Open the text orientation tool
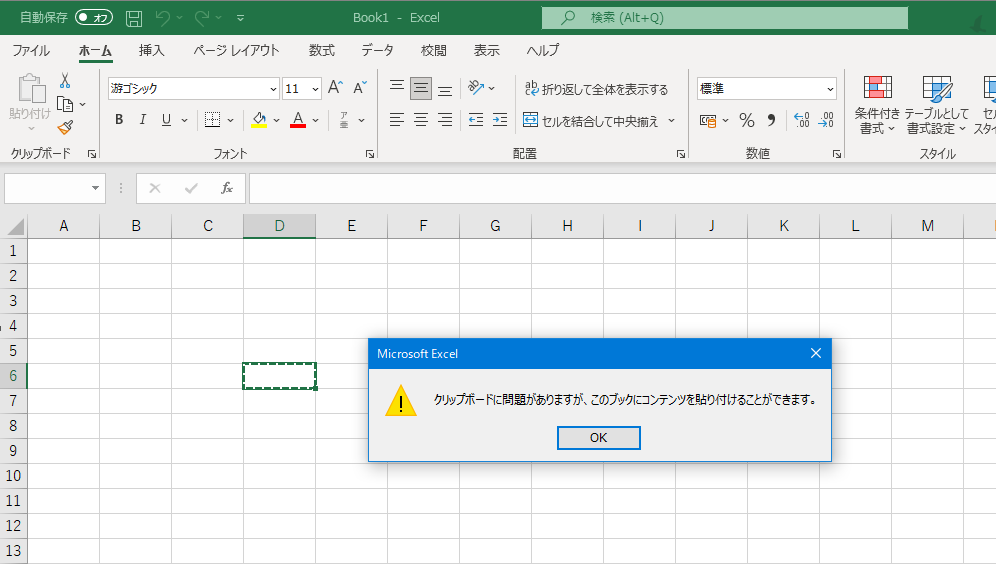 (476, 87)
